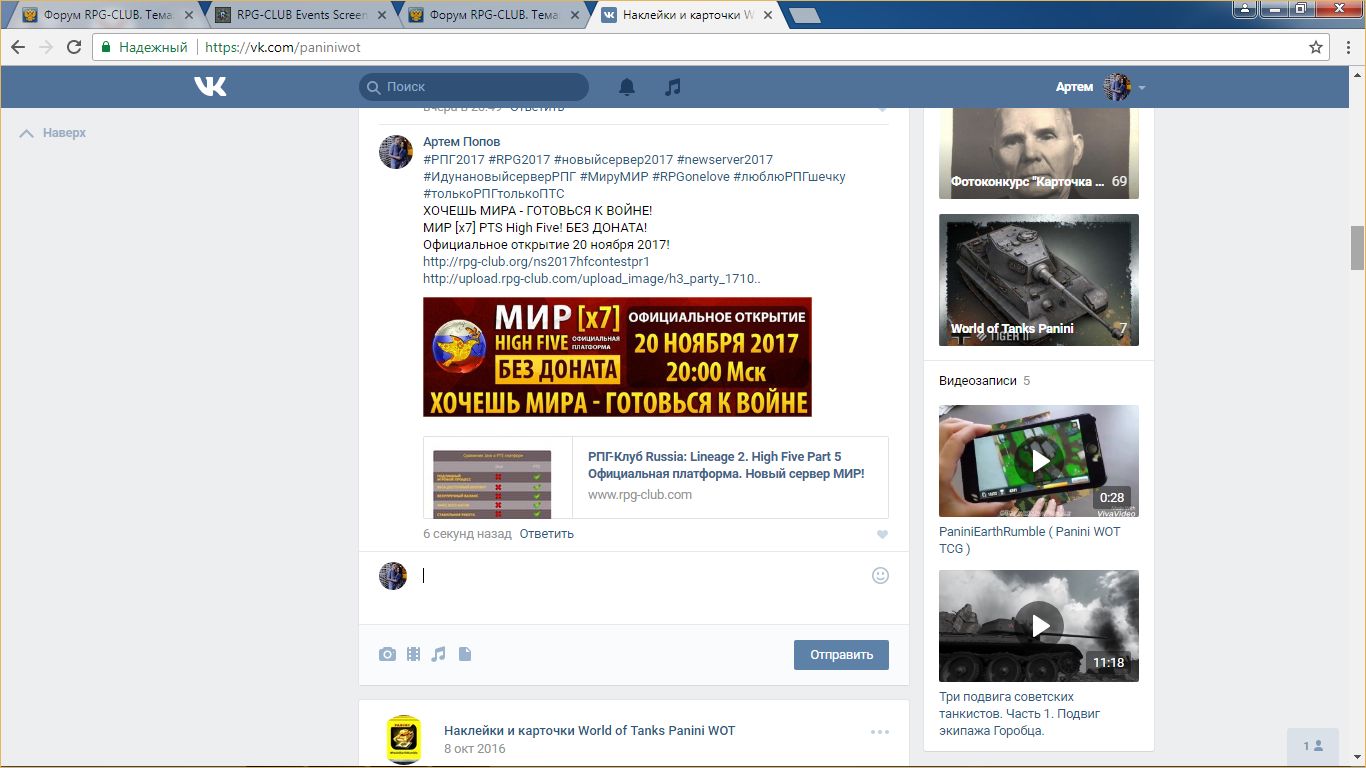Screen dimensions: 1366x768
Task: Click the #толькоРПГтолькоПТС hashtag
Action: [x=493, y=194]
